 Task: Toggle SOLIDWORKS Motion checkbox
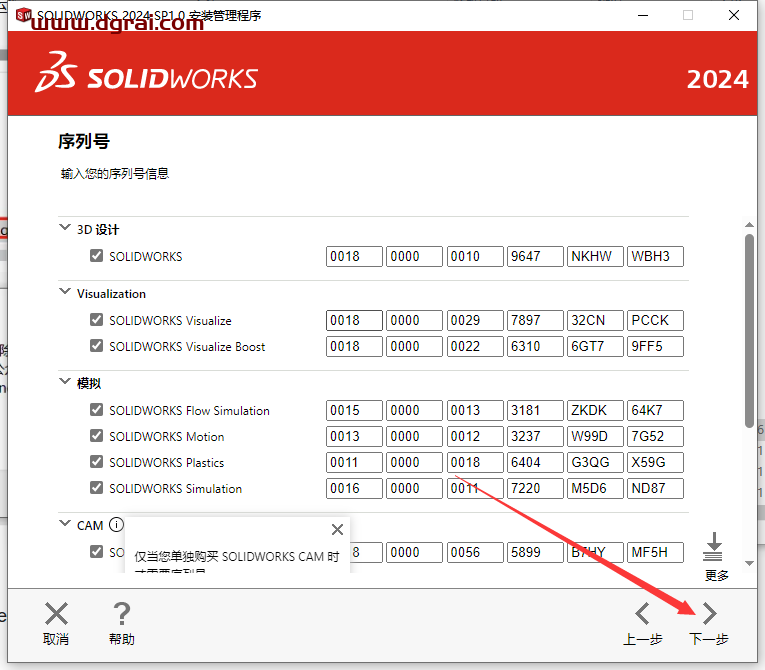pyautogui.click(x=96, y=435)
